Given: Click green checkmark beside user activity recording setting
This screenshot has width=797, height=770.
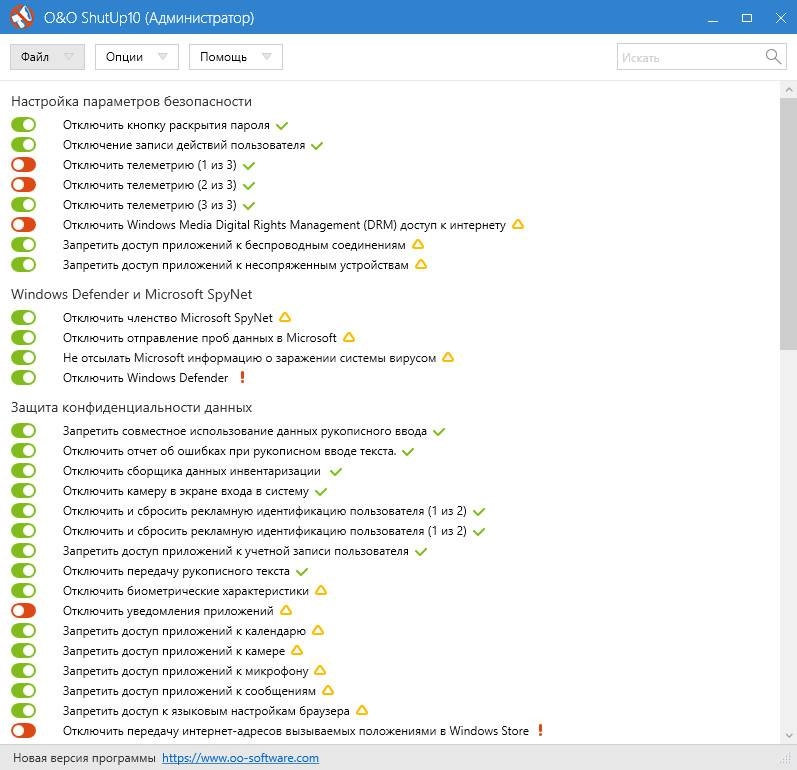Looking at the screenshot, I should coord(317,146).
